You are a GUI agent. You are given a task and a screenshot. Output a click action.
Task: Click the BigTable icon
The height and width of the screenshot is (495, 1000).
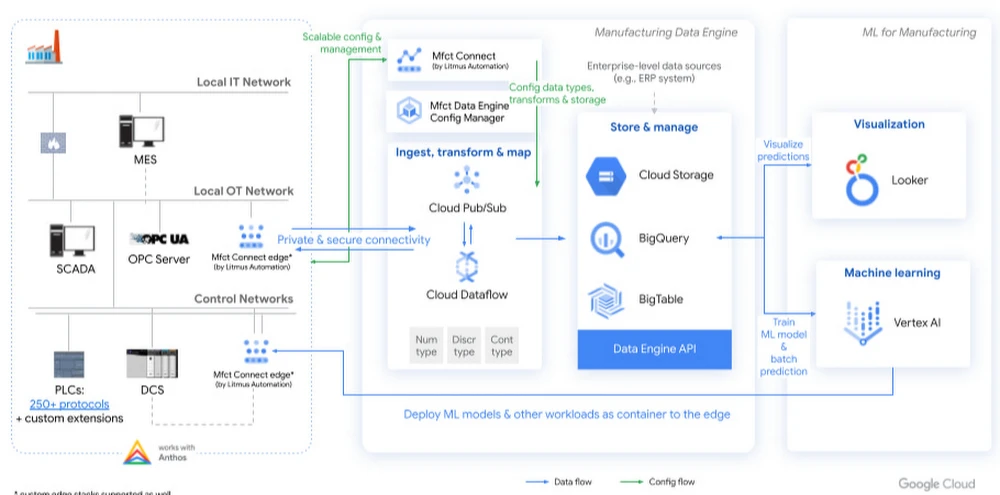coord(606,299)
